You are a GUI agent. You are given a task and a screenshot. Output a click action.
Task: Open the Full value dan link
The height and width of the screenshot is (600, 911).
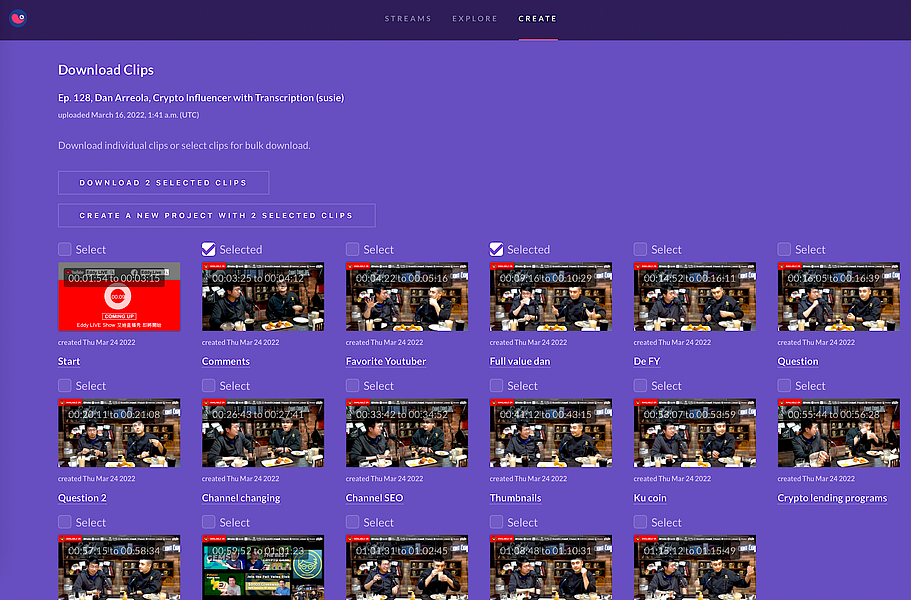(520, 361)
